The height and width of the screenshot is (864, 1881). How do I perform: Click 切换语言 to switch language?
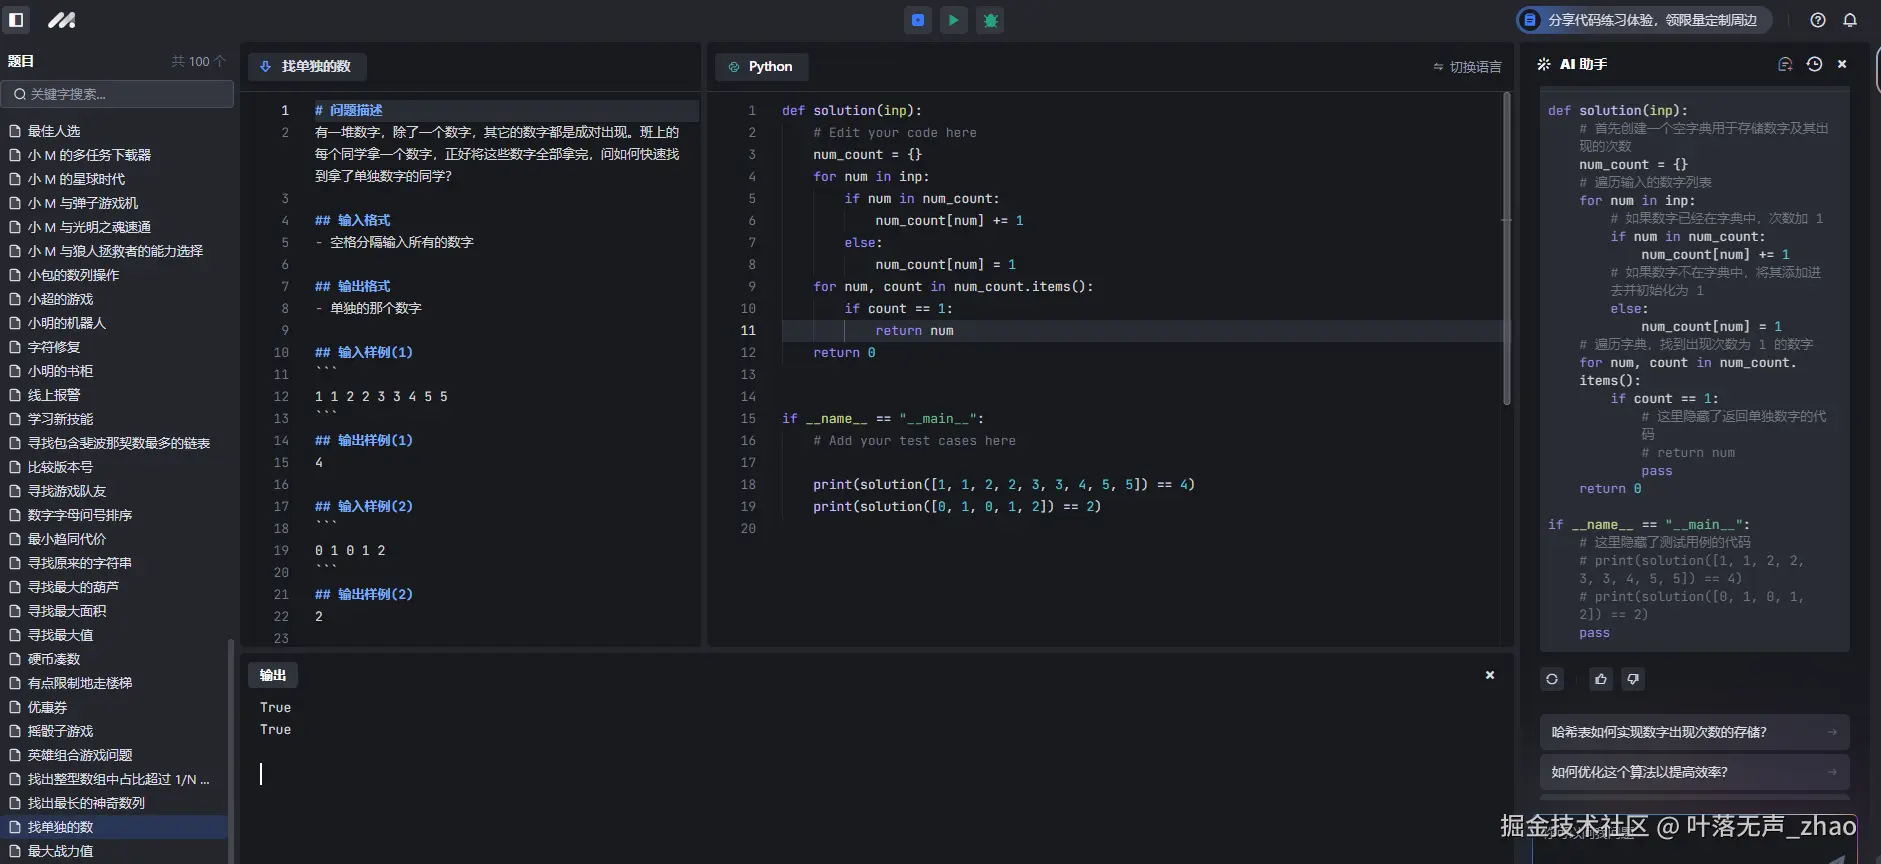[1467, 67]
